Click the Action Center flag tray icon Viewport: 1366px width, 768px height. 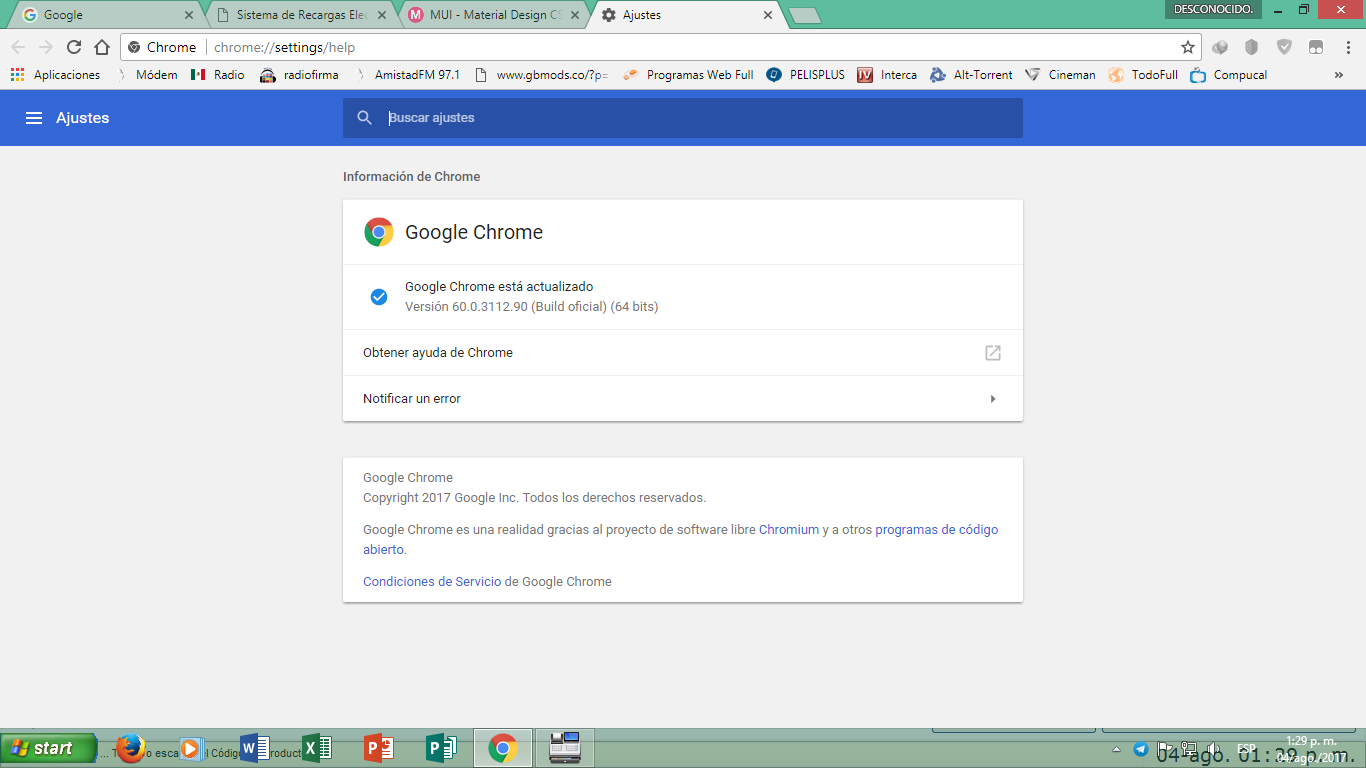[x=1165, y=749]
